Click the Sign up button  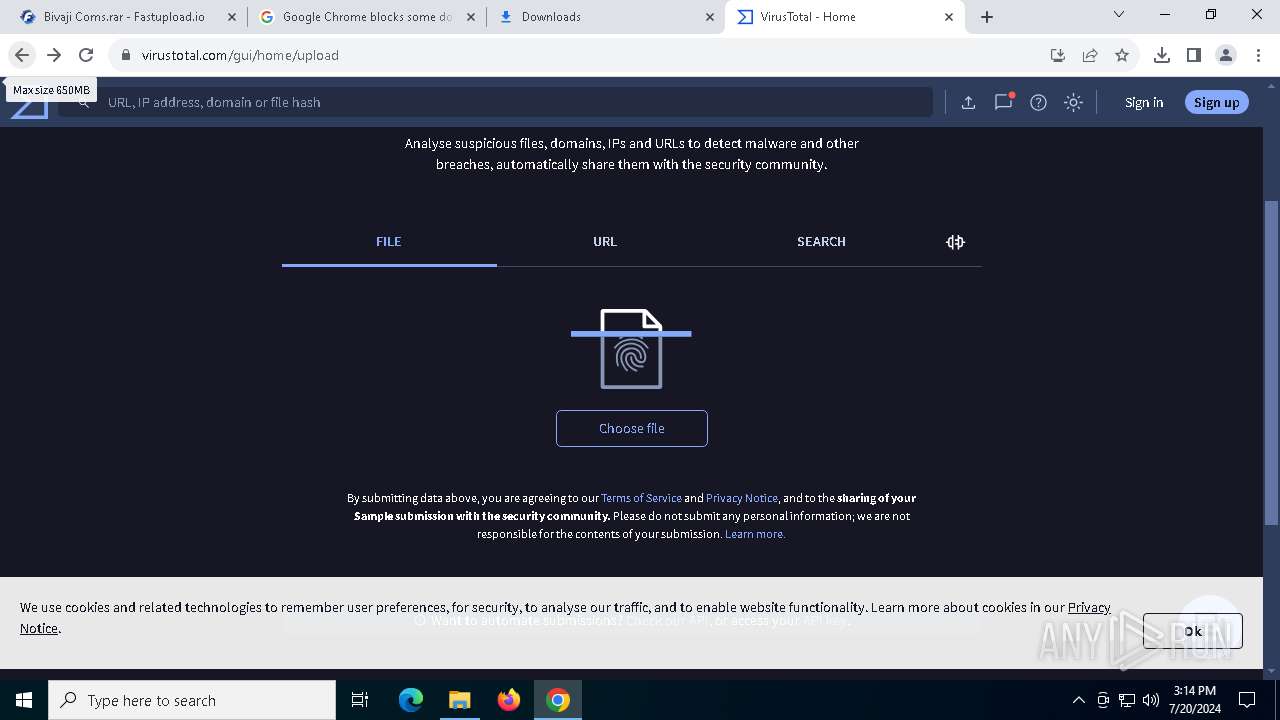[x=1216, y=102]
